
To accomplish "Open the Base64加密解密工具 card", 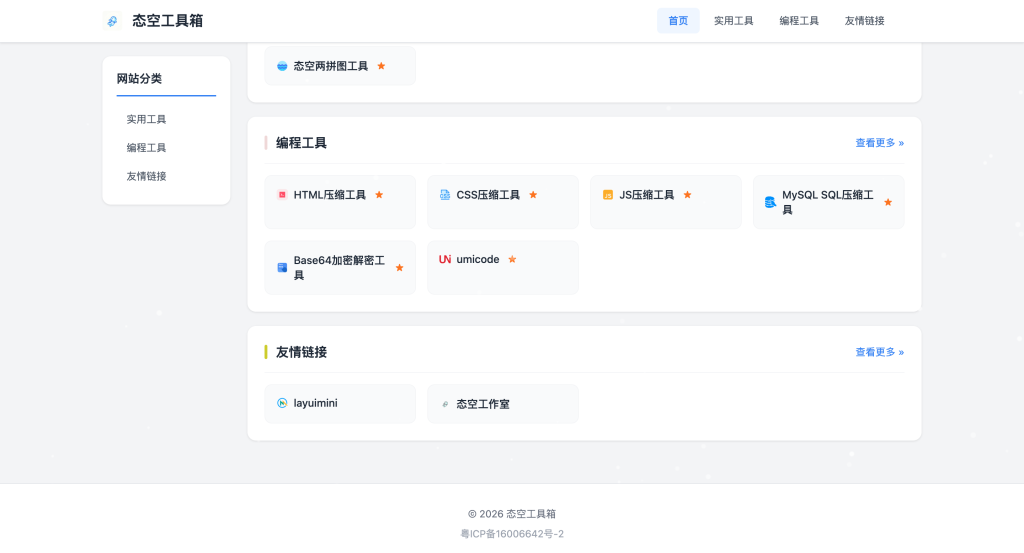I will point(340,268).
